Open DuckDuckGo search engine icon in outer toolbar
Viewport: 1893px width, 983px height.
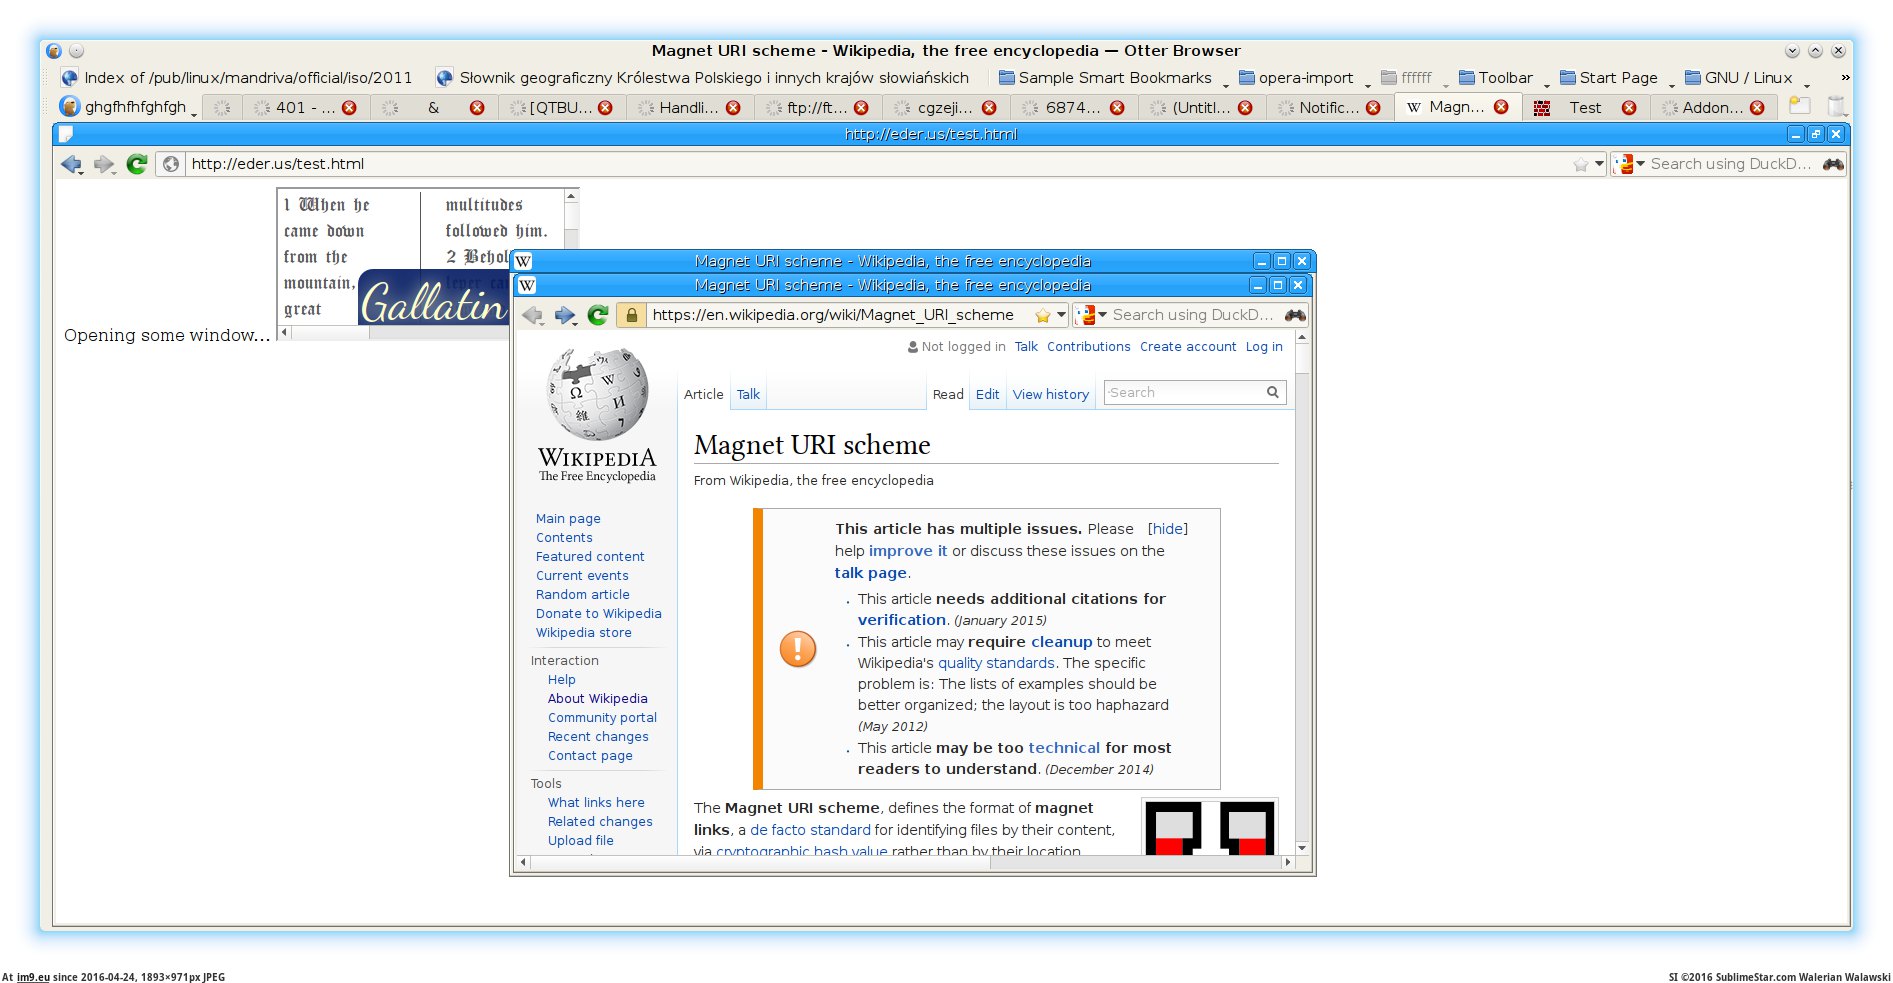1625,164
